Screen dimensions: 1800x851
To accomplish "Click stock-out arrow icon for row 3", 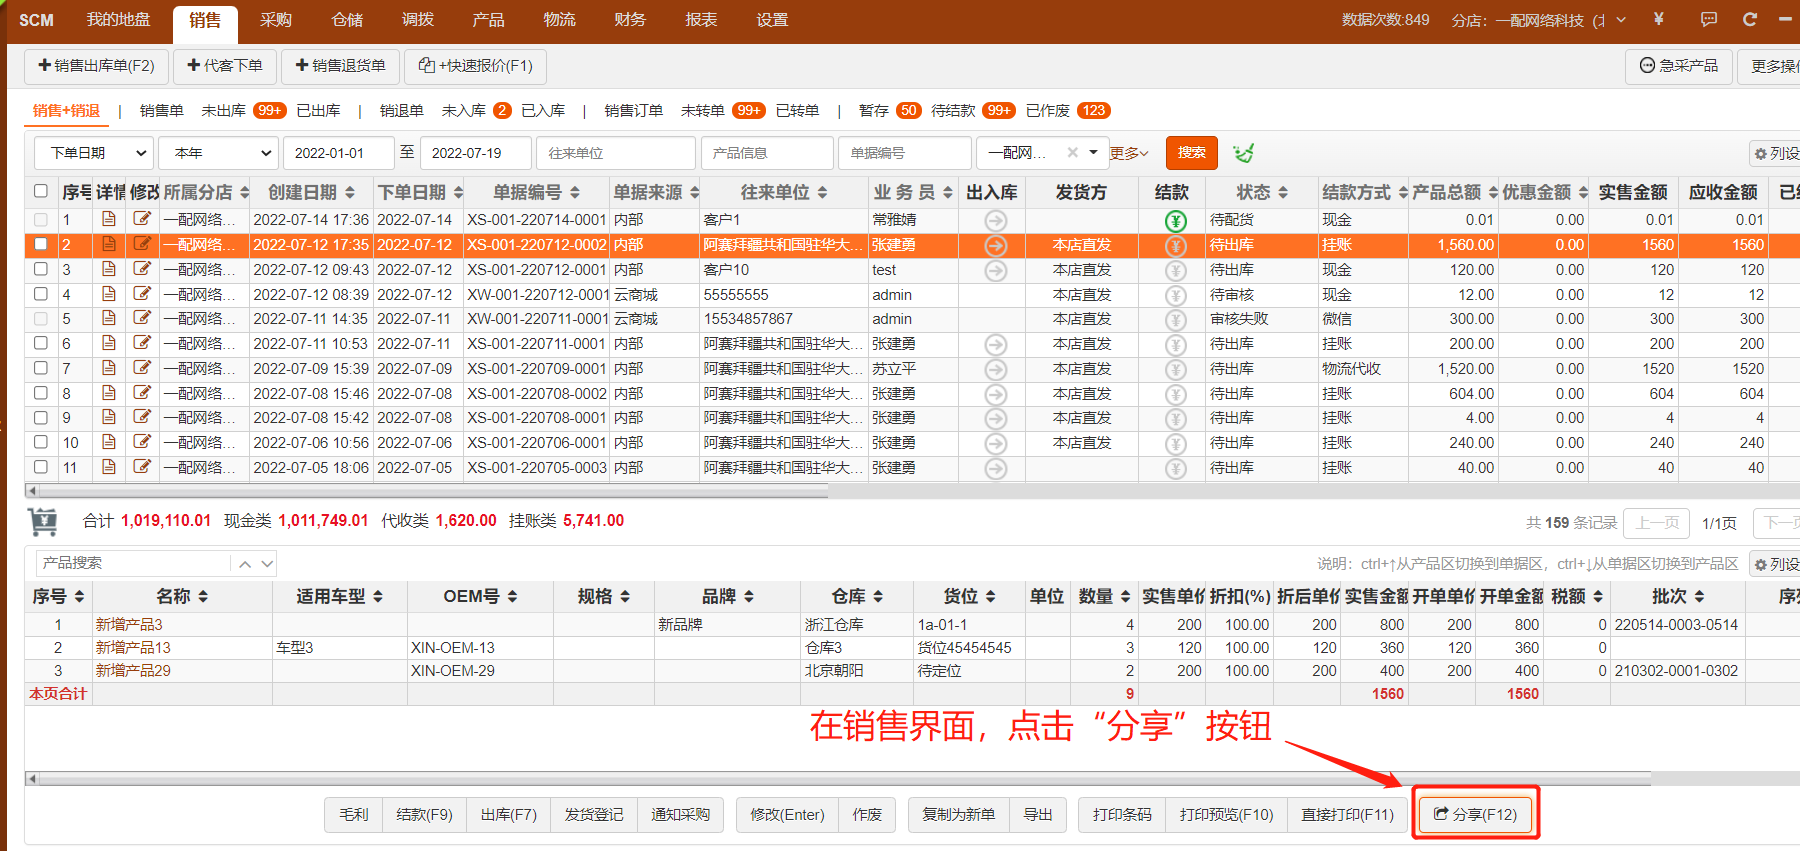I will [996, 270].
